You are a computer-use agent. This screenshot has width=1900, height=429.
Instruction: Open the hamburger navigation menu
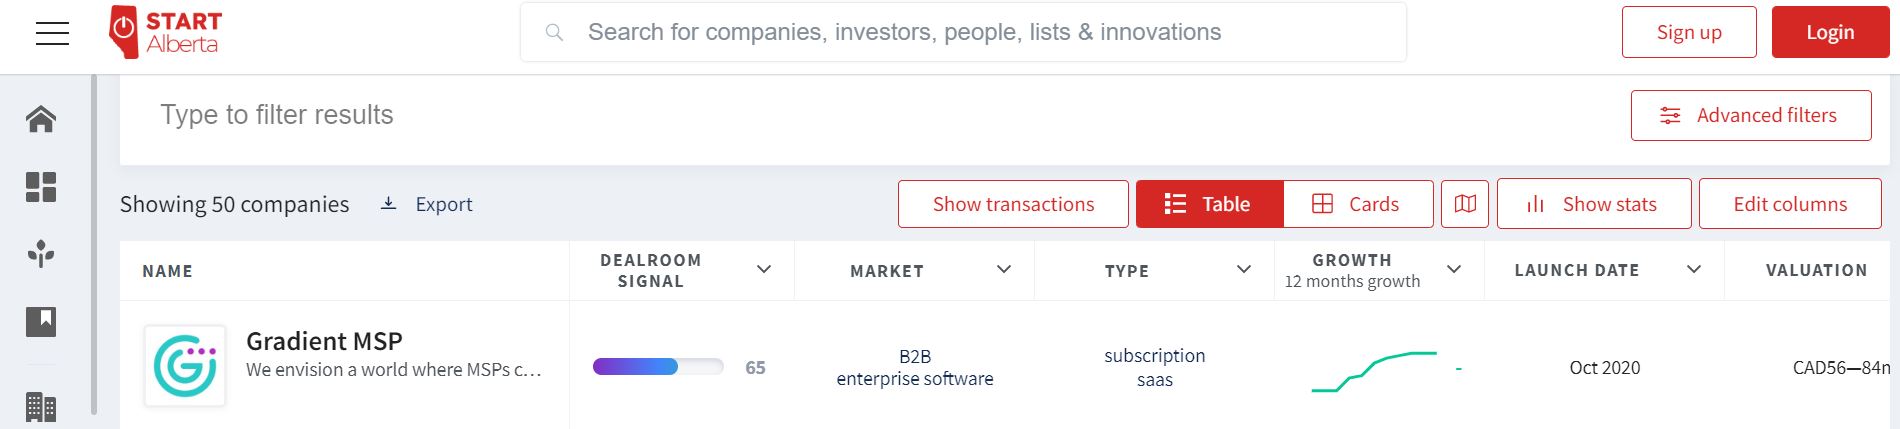(x=52, y=33)
